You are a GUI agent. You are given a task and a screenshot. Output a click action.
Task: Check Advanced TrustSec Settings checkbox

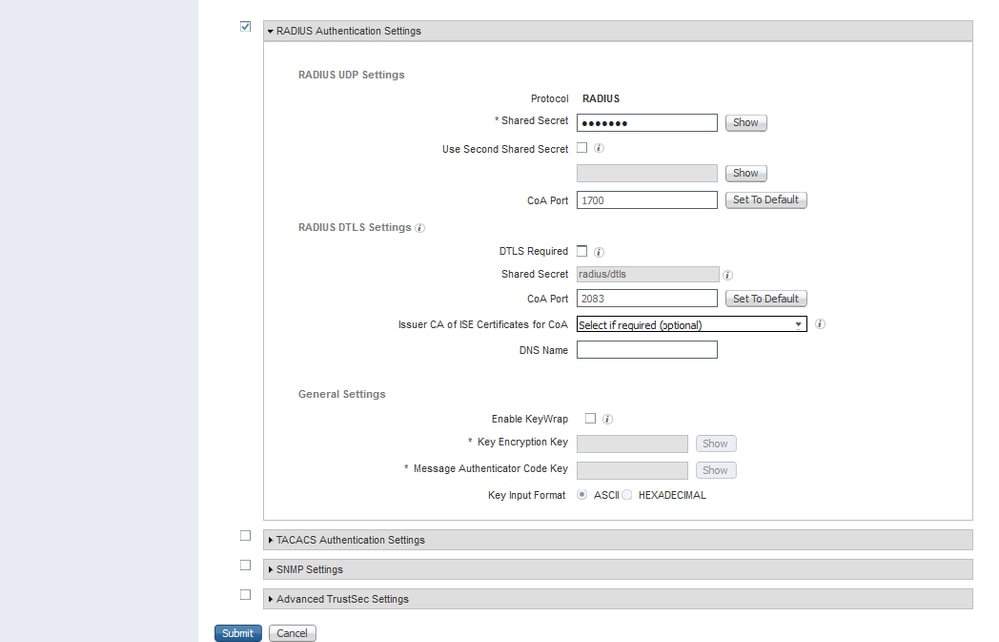pyautogui.click(x=245, y=594)
